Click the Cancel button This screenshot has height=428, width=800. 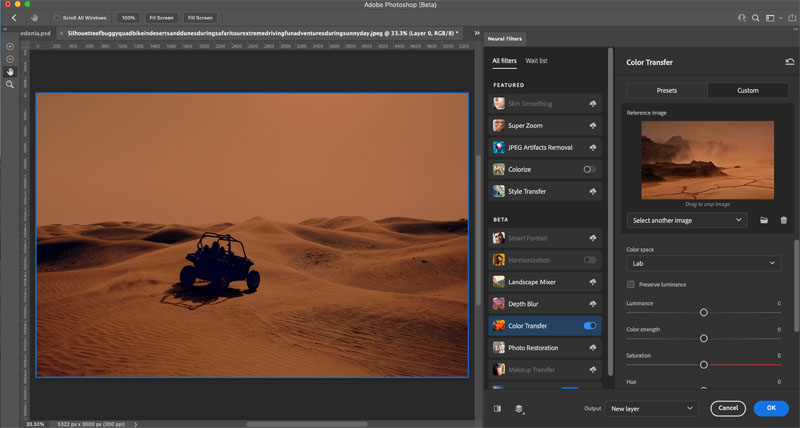pos(728,408)
